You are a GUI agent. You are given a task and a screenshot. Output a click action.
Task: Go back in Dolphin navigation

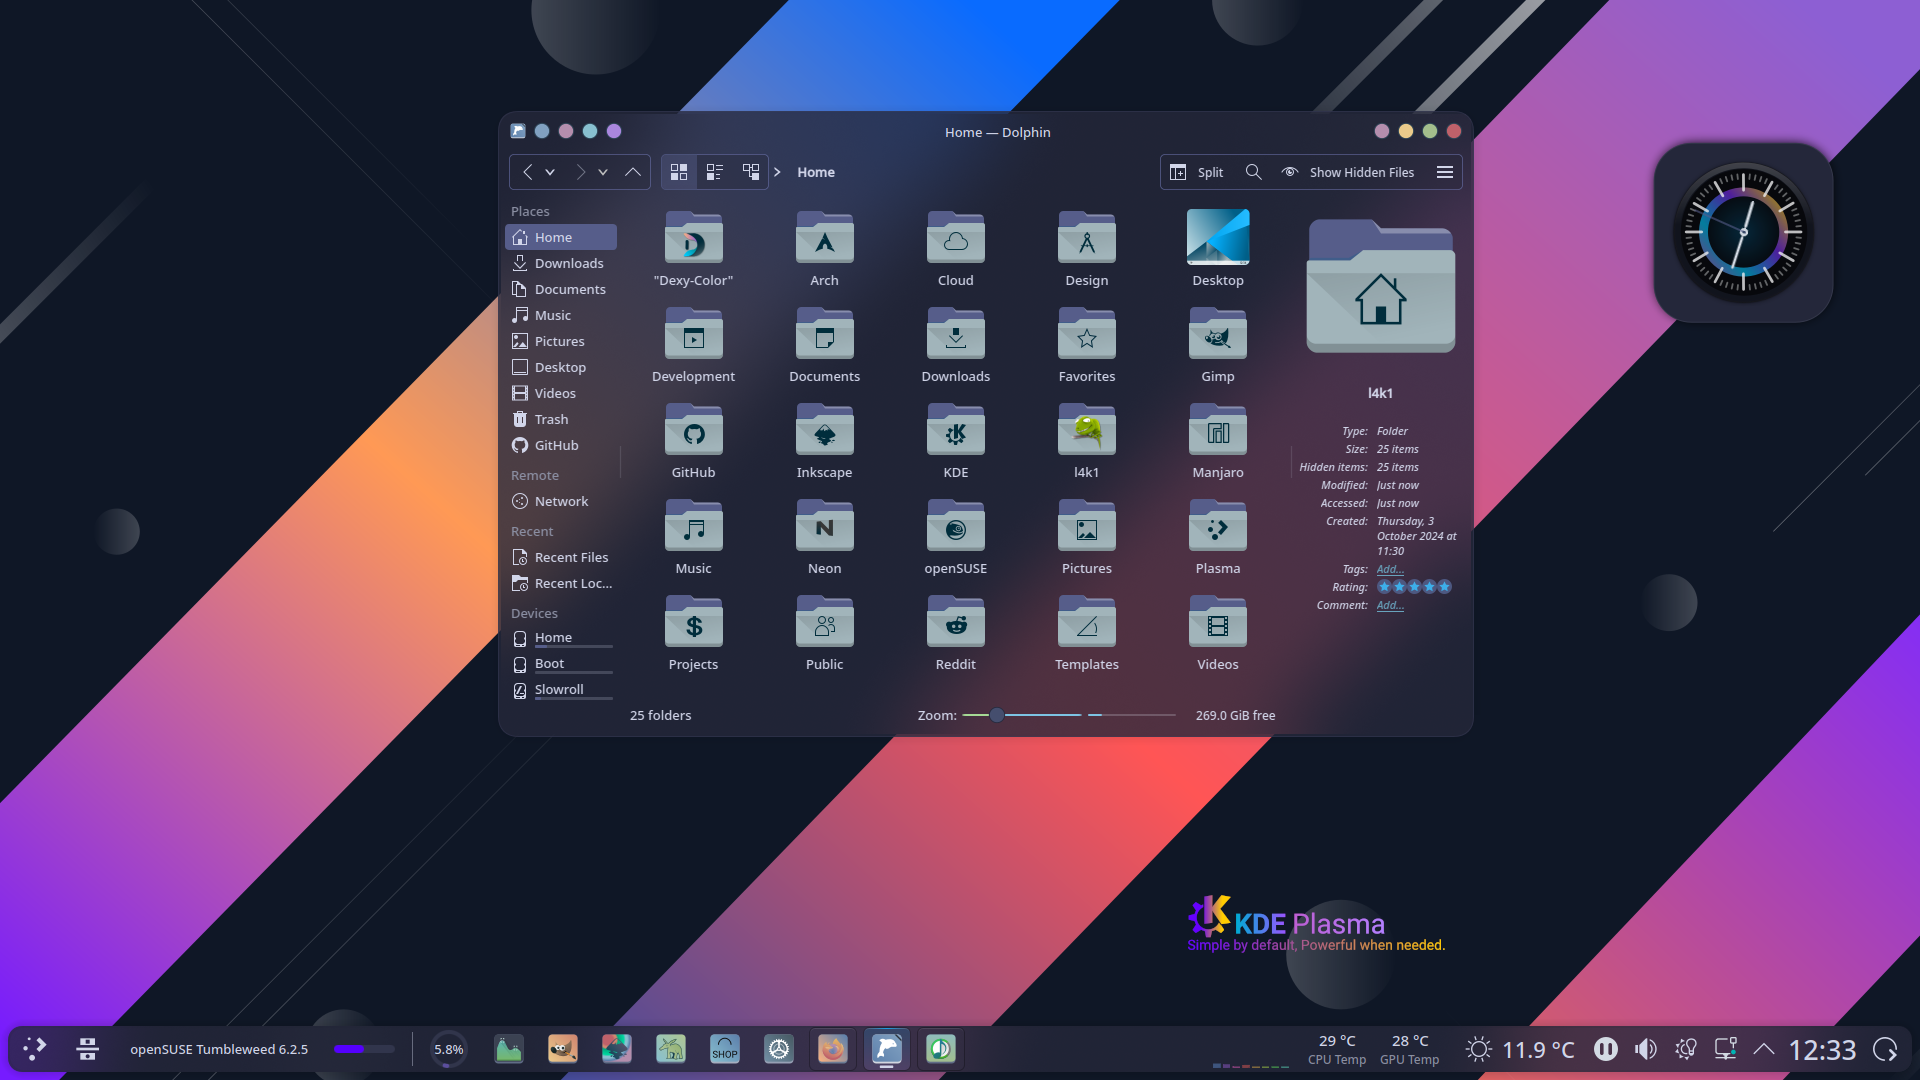coord(527,172)
